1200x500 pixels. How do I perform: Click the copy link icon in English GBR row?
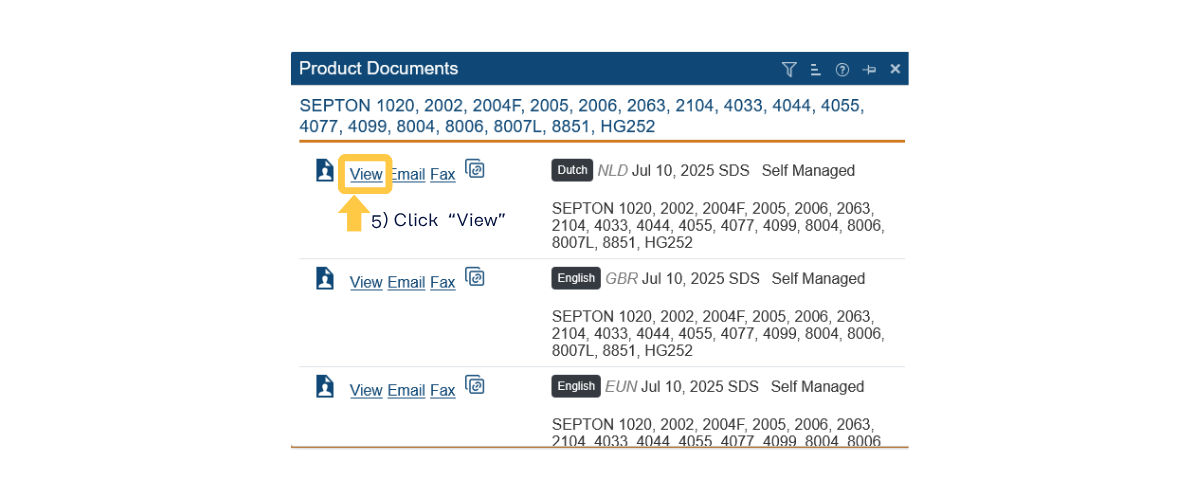[x=475, y=277]
